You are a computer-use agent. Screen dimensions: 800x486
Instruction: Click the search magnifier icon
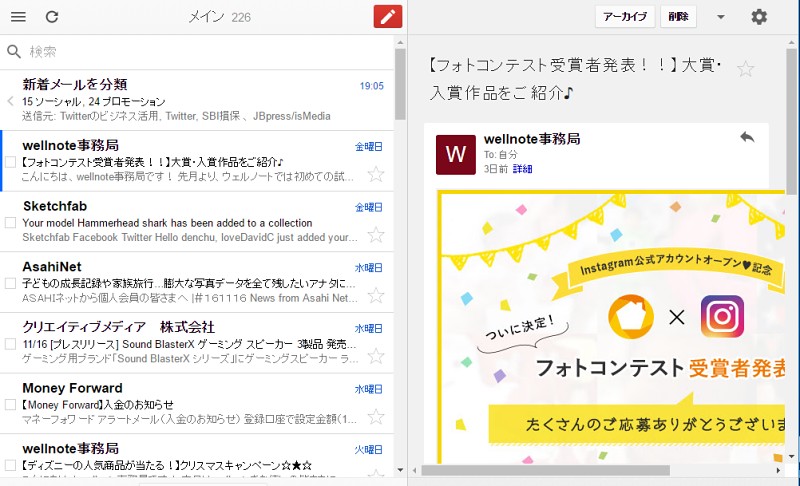pyautogui.click(x=14, y=51)
